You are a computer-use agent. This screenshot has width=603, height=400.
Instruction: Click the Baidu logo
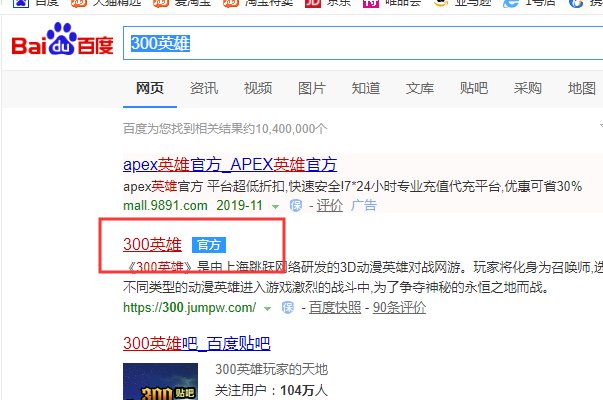click(x=62, y=39)
